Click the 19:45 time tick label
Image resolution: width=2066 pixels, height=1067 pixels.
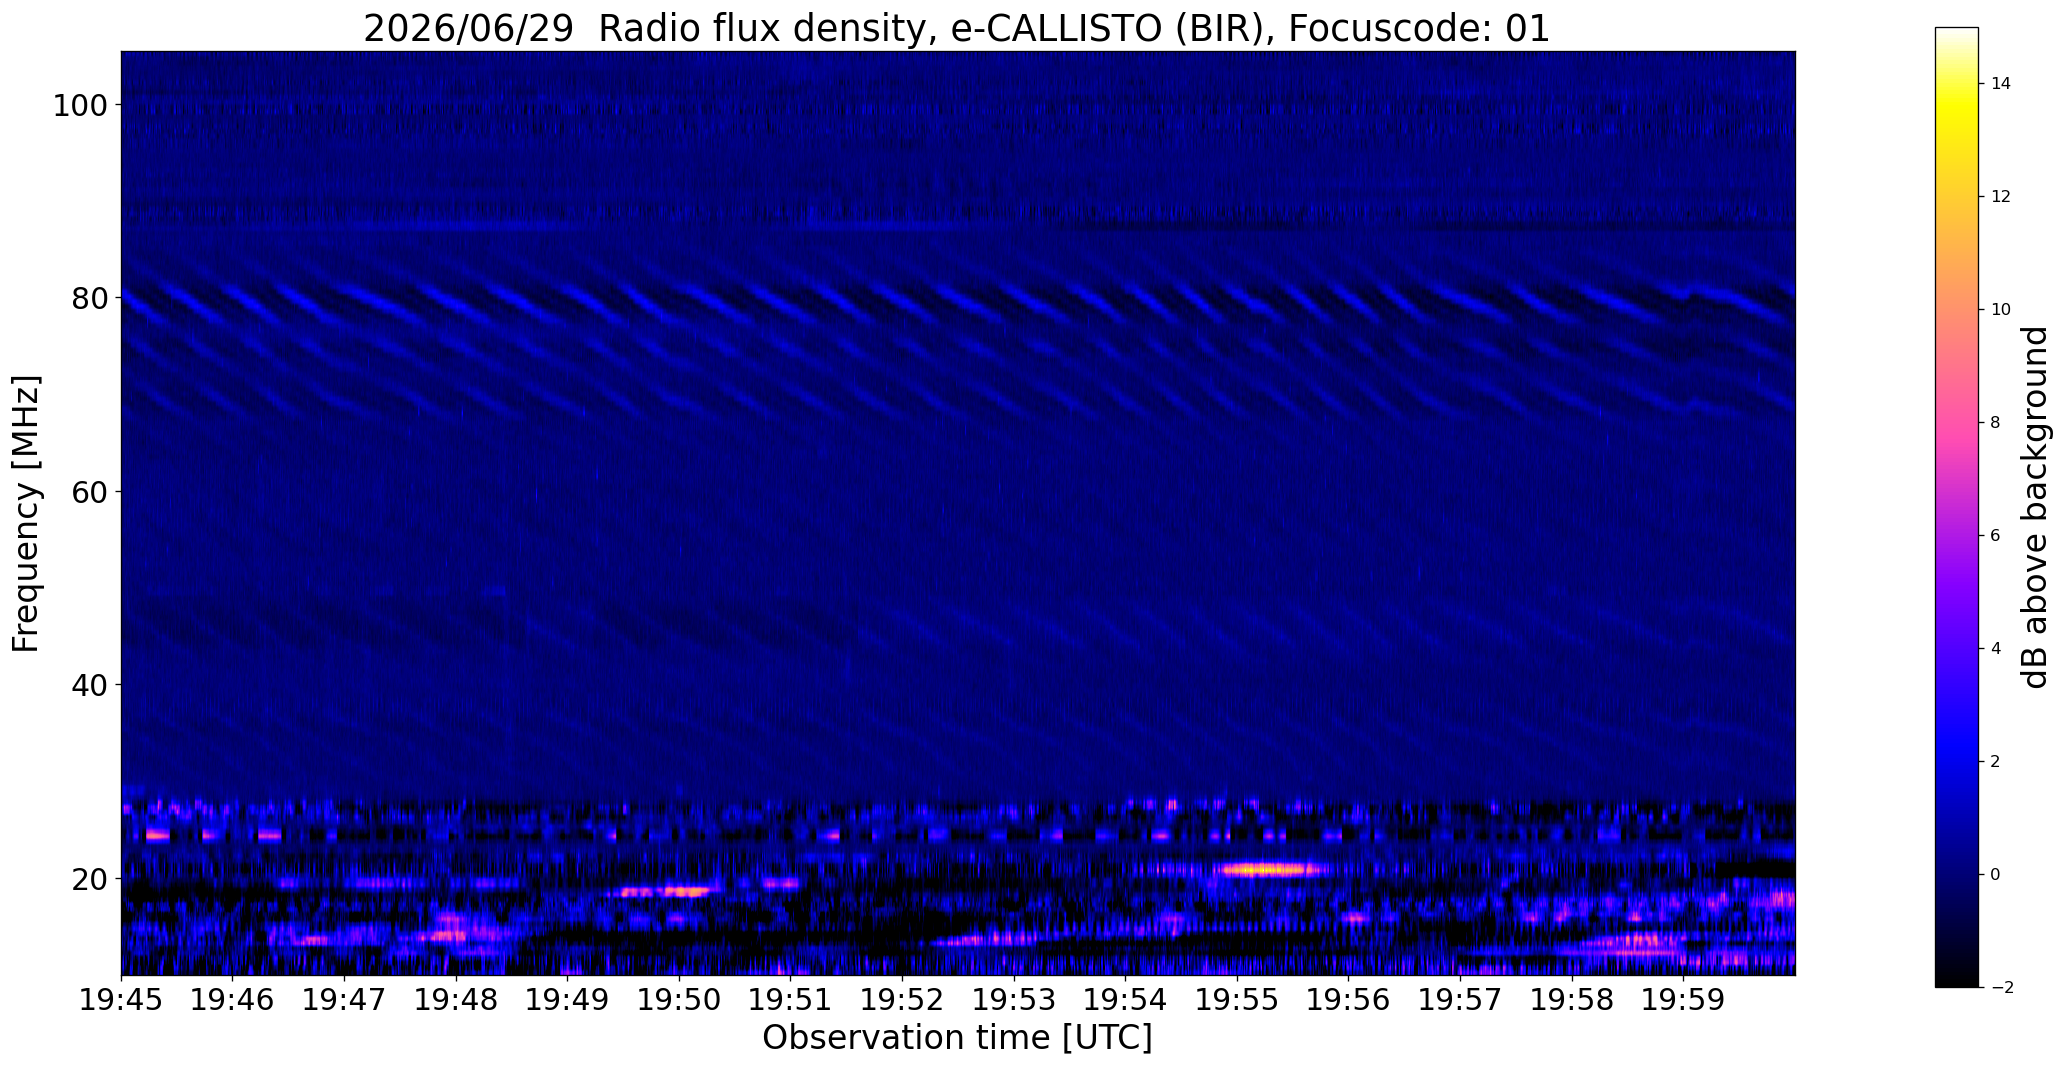click(x=121, y=999)
